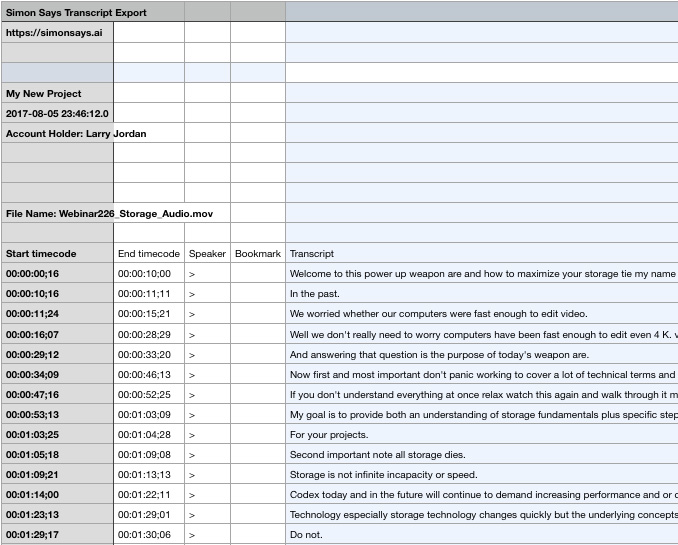Select start timecode 00:01:09;21
Viewport: 678px width, 545px height.
(58, 474)
